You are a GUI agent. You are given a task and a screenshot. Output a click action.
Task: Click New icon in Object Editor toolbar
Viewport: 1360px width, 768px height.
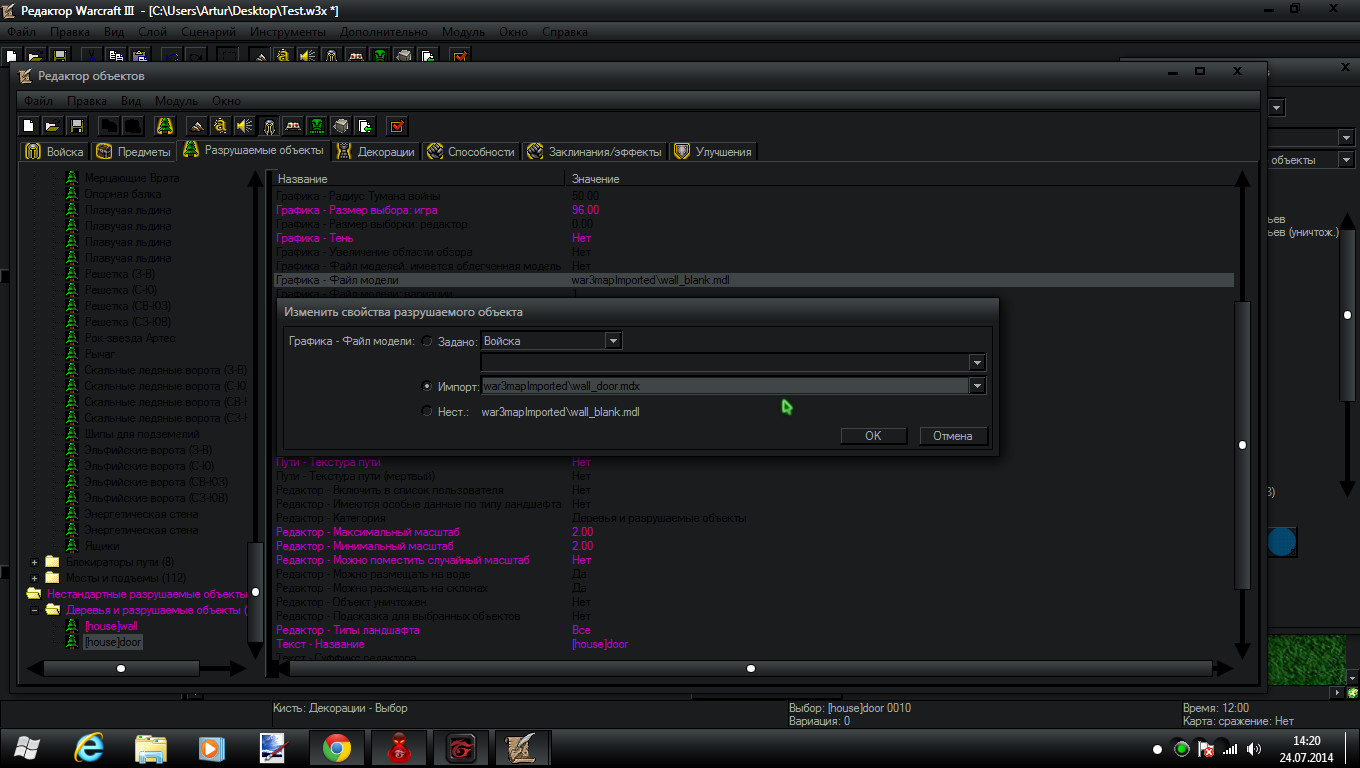tap(29, 126)
